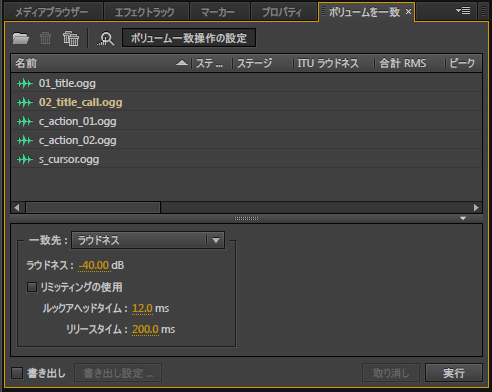Screen dimensions: 492x392
Task: Click waveform icon of c_action_01.ogg
Action: [25, 121]
